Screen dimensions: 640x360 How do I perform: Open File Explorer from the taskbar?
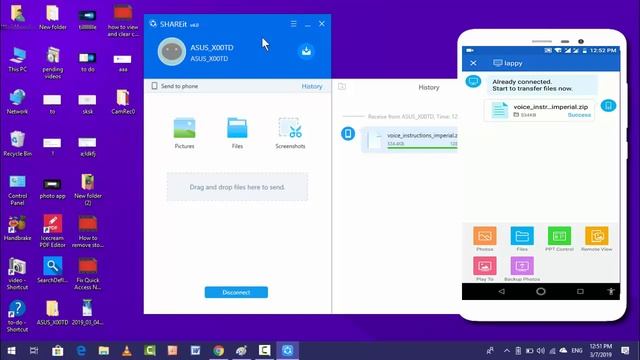pyautogui.click(x=104, y=350)
